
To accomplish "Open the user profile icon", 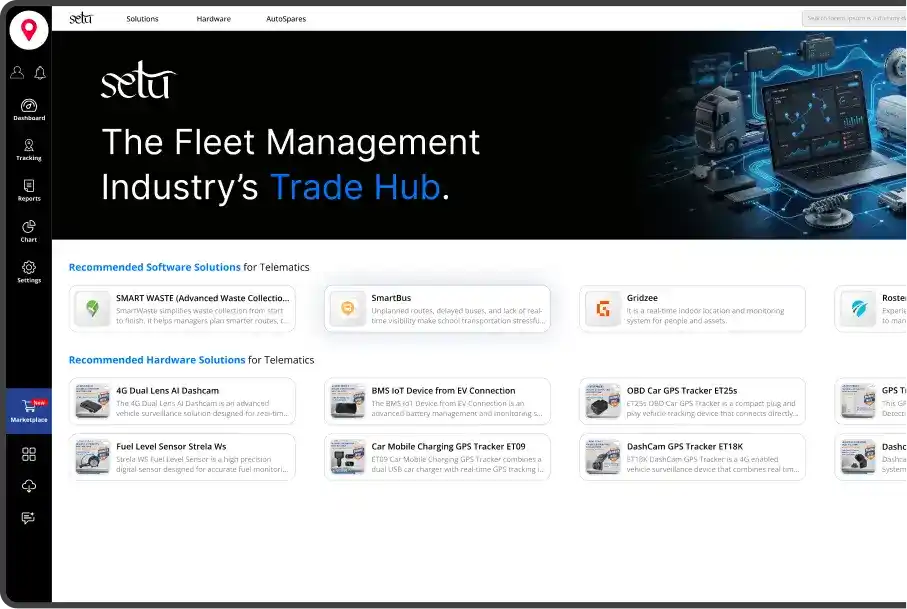I will coord(17,73).
